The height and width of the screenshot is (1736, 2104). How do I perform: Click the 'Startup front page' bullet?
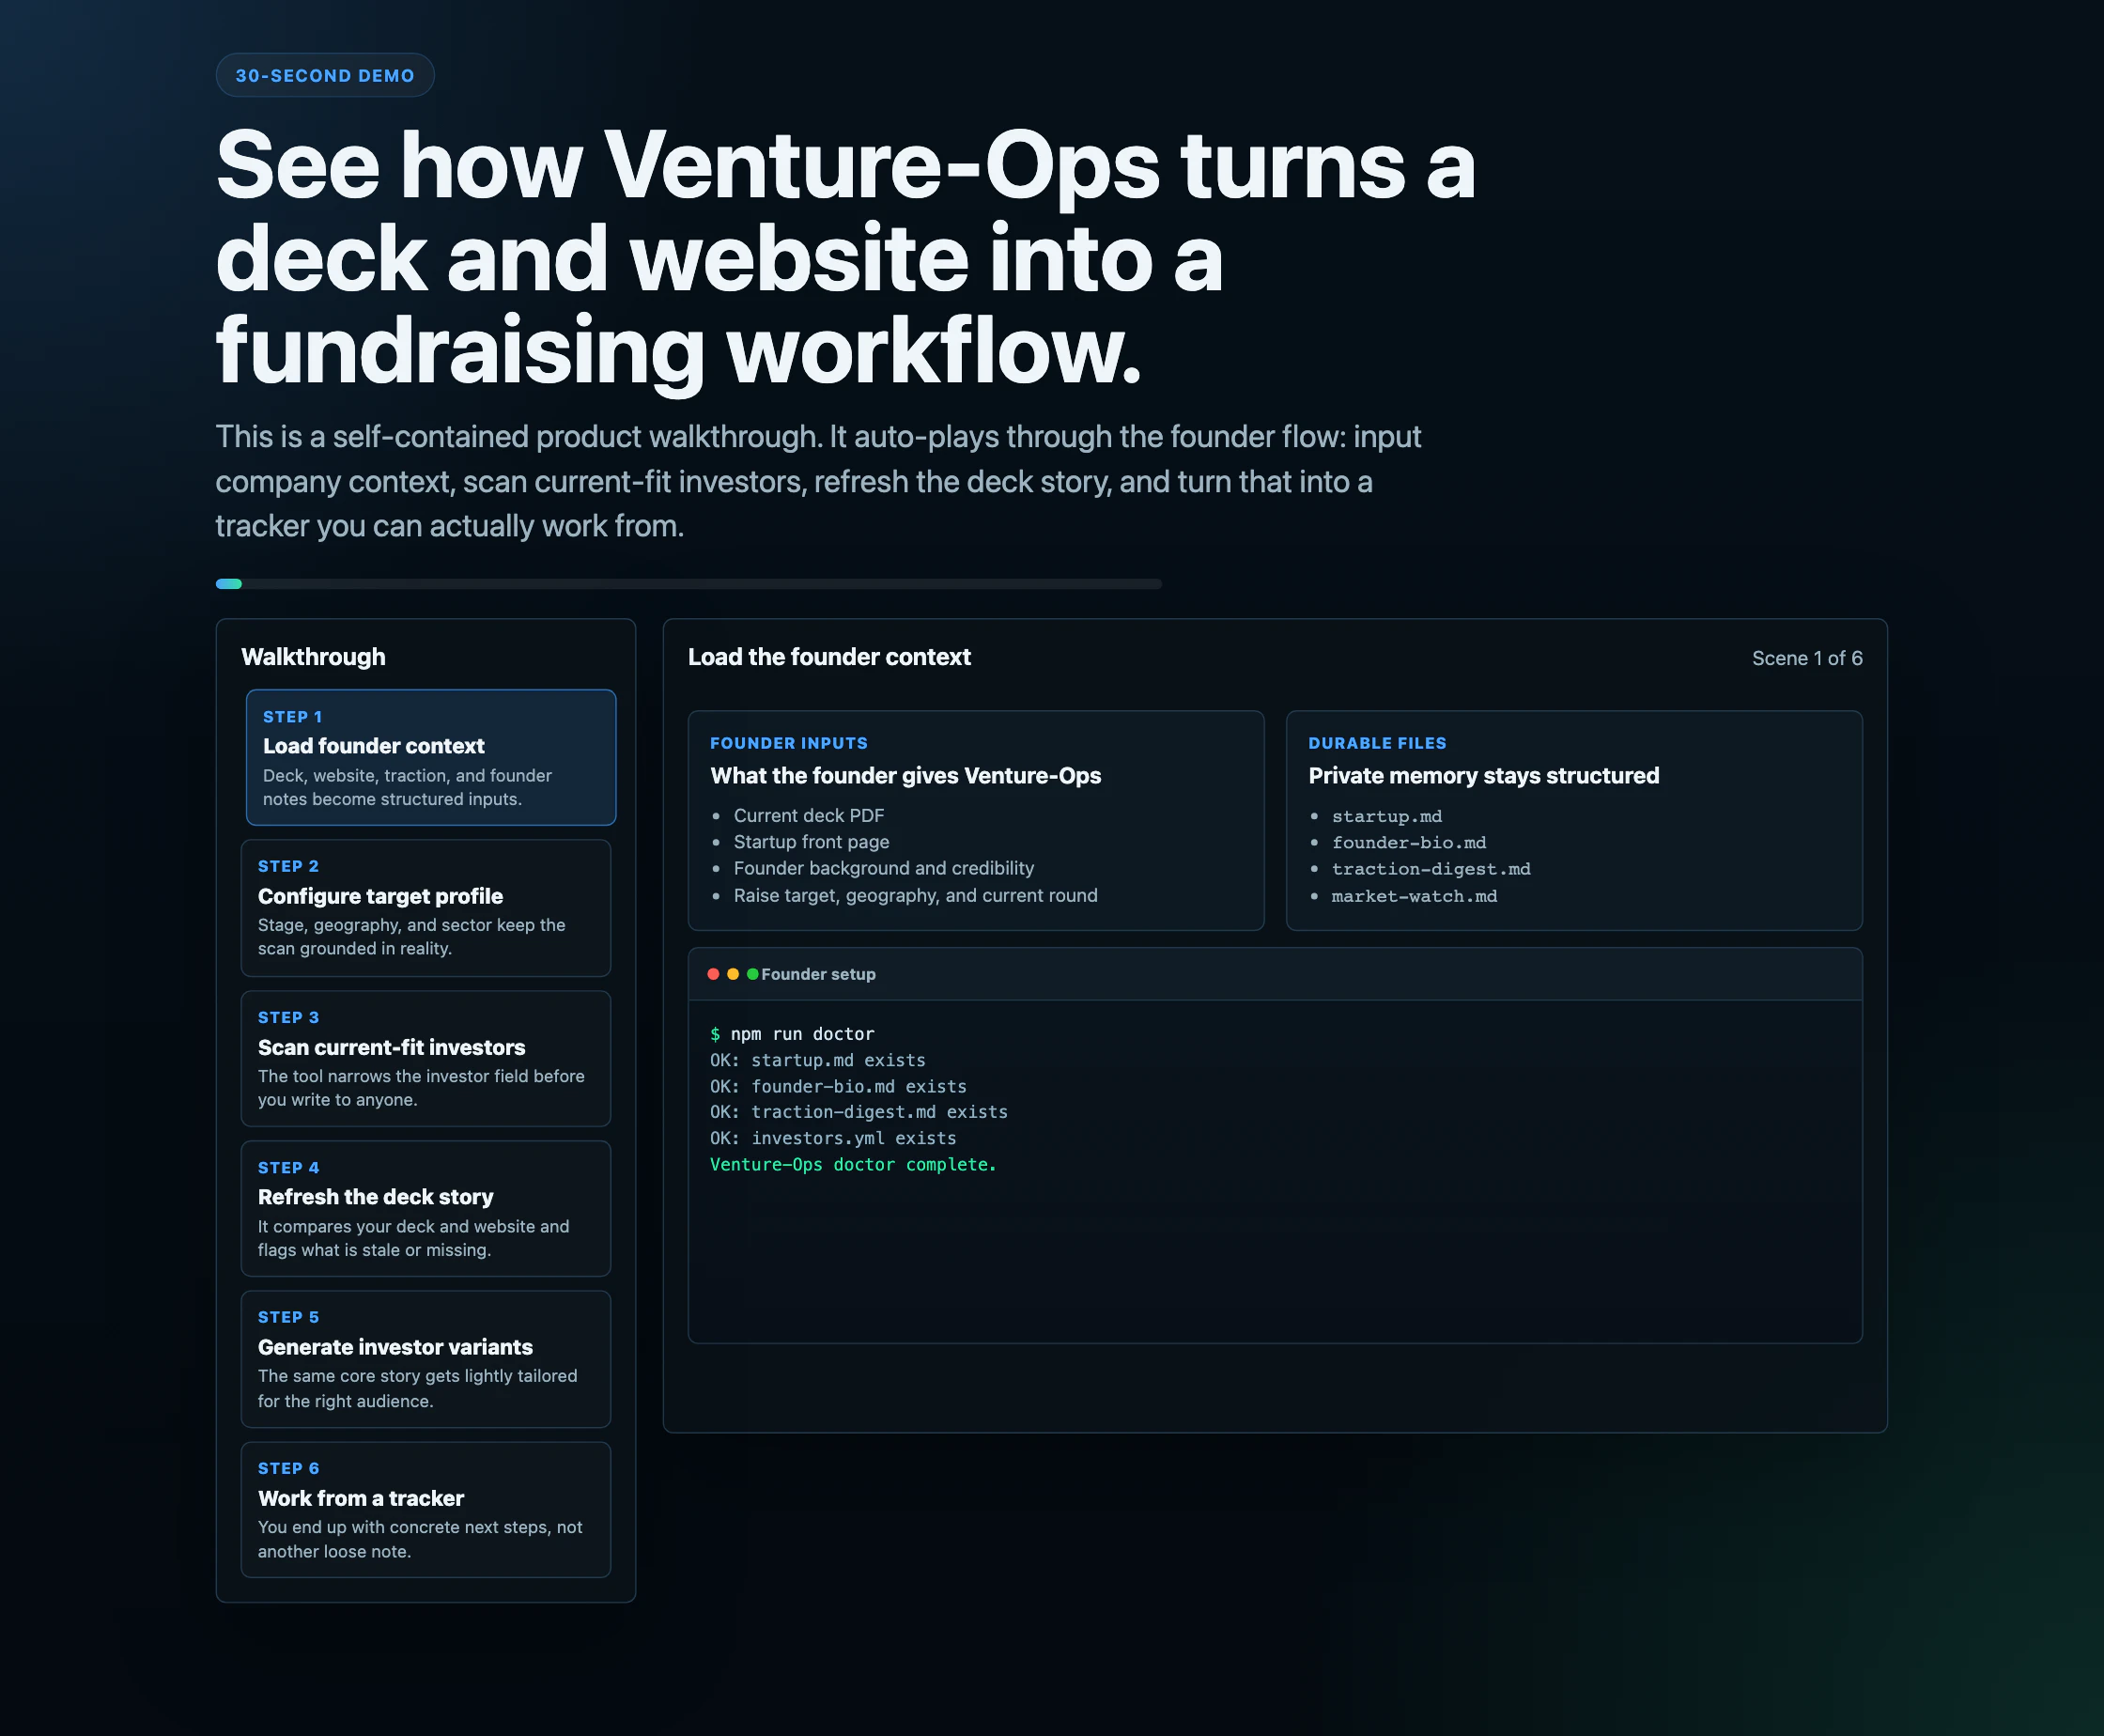pyautogui.click(x=811, y=842)
